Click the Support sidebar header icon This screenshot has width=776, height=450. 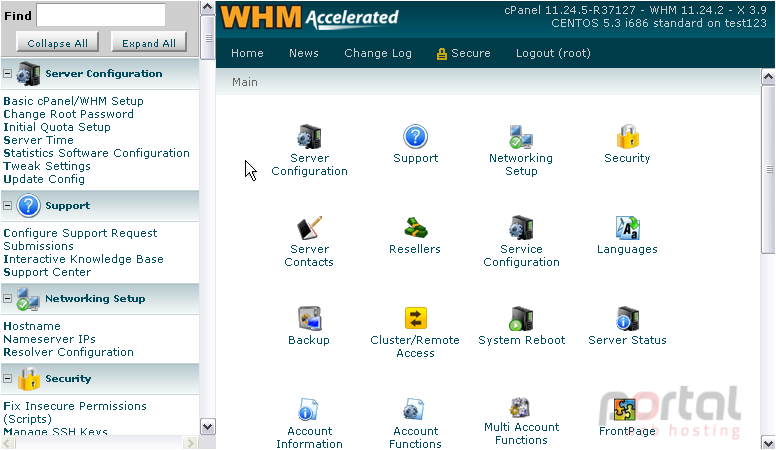(28, 205)
